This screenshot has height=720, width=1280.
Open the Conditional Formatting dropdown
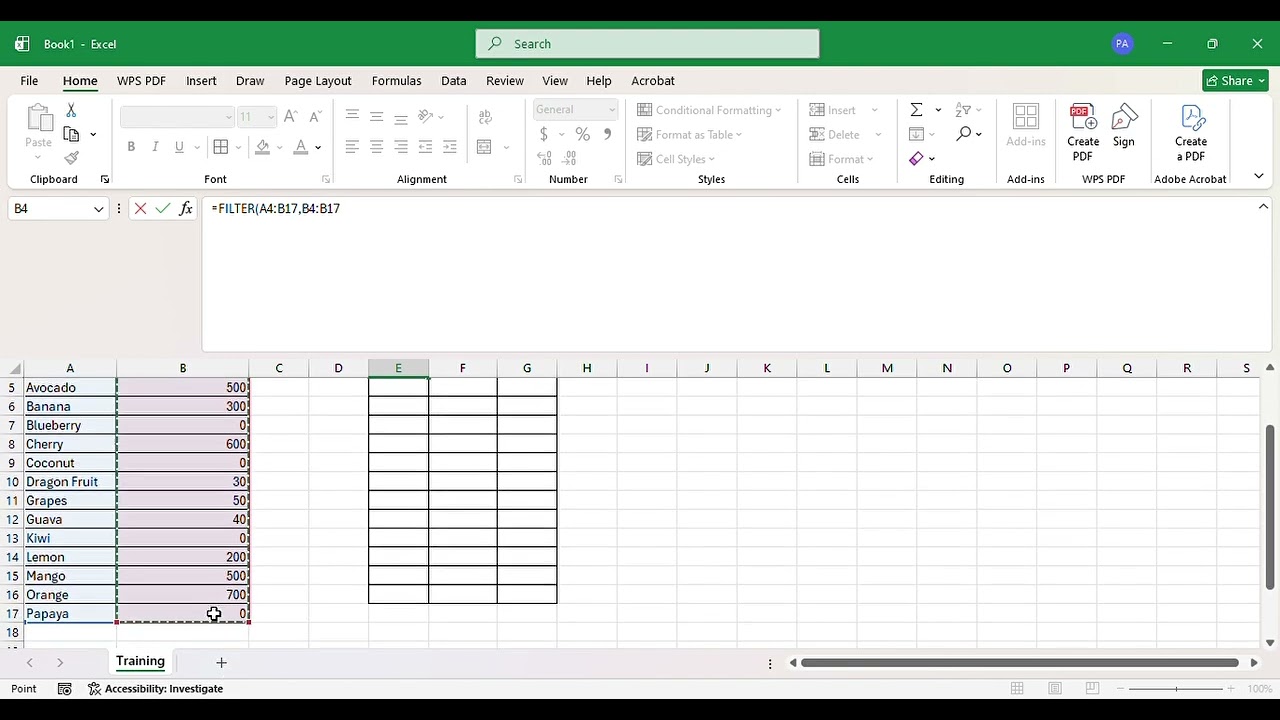coord(709,110)
